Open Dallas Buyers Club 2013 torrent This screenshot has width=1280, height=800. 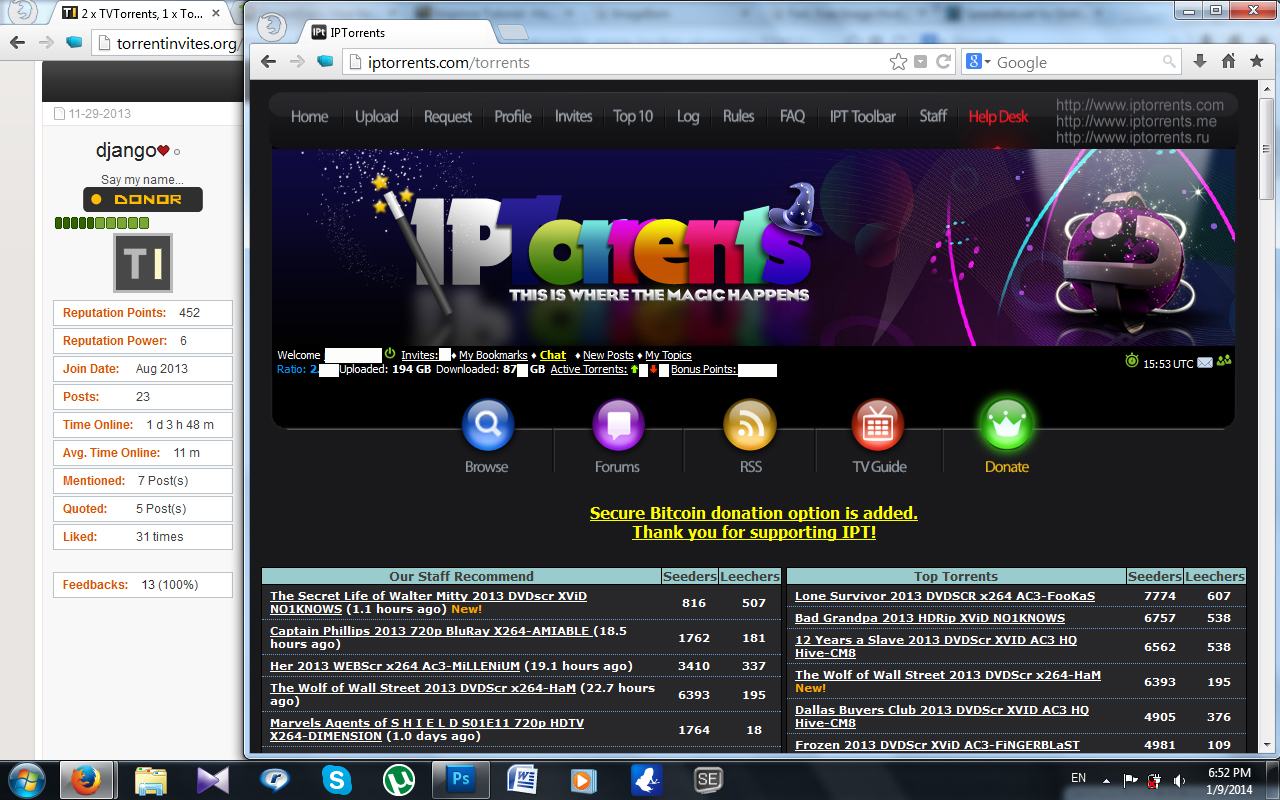click(x=942, y=716)
